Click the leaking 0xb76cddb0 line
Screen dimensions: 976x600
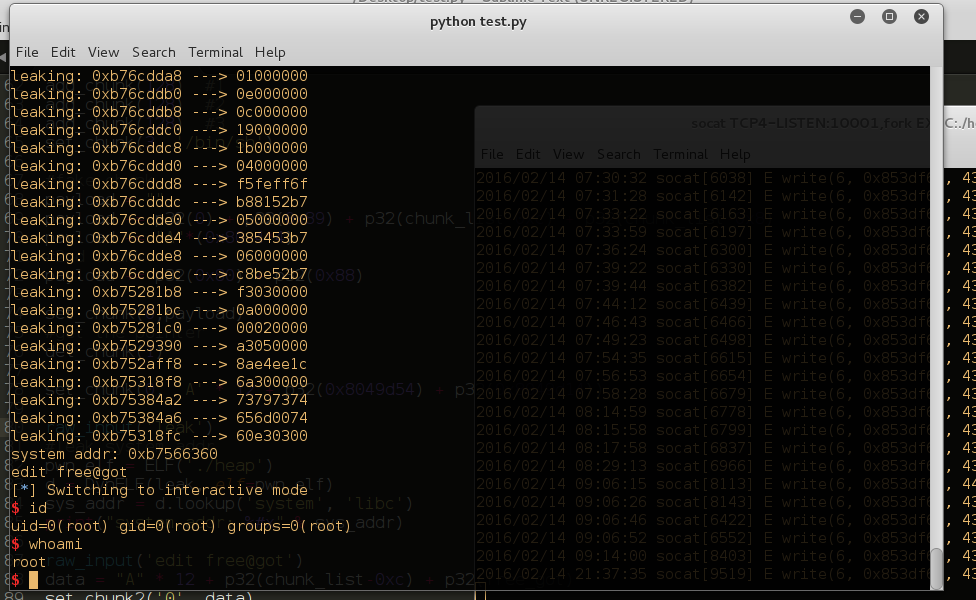(159, 94)
